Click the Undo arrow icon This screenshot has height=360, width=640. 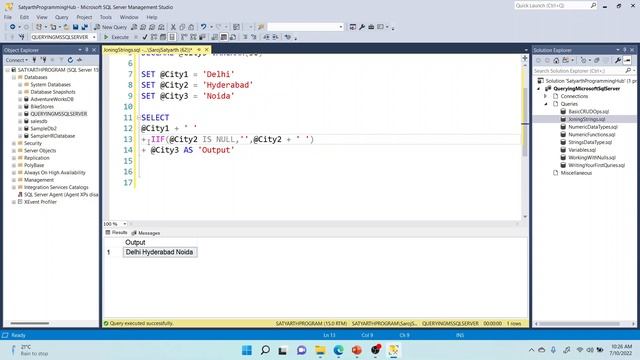click(203, 27)
